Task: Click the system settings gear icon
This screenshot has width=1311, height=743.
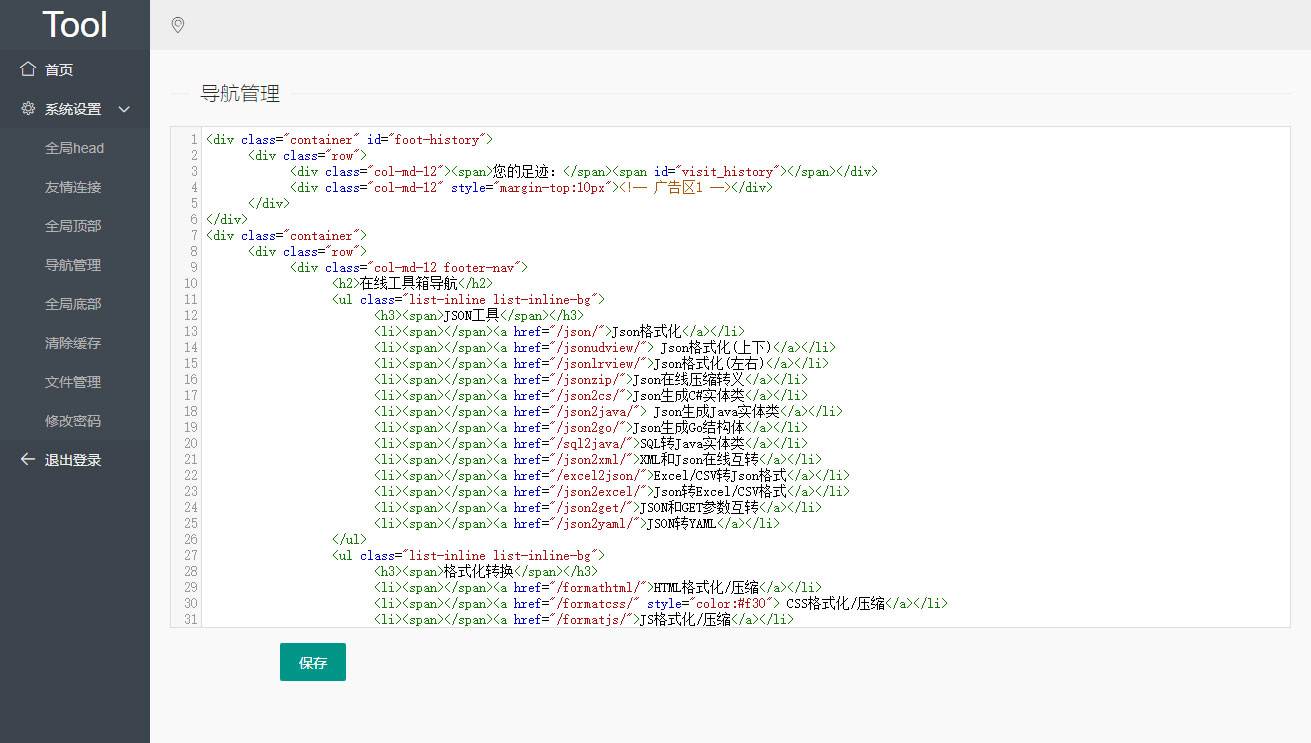Action: (x=28, y=109)
